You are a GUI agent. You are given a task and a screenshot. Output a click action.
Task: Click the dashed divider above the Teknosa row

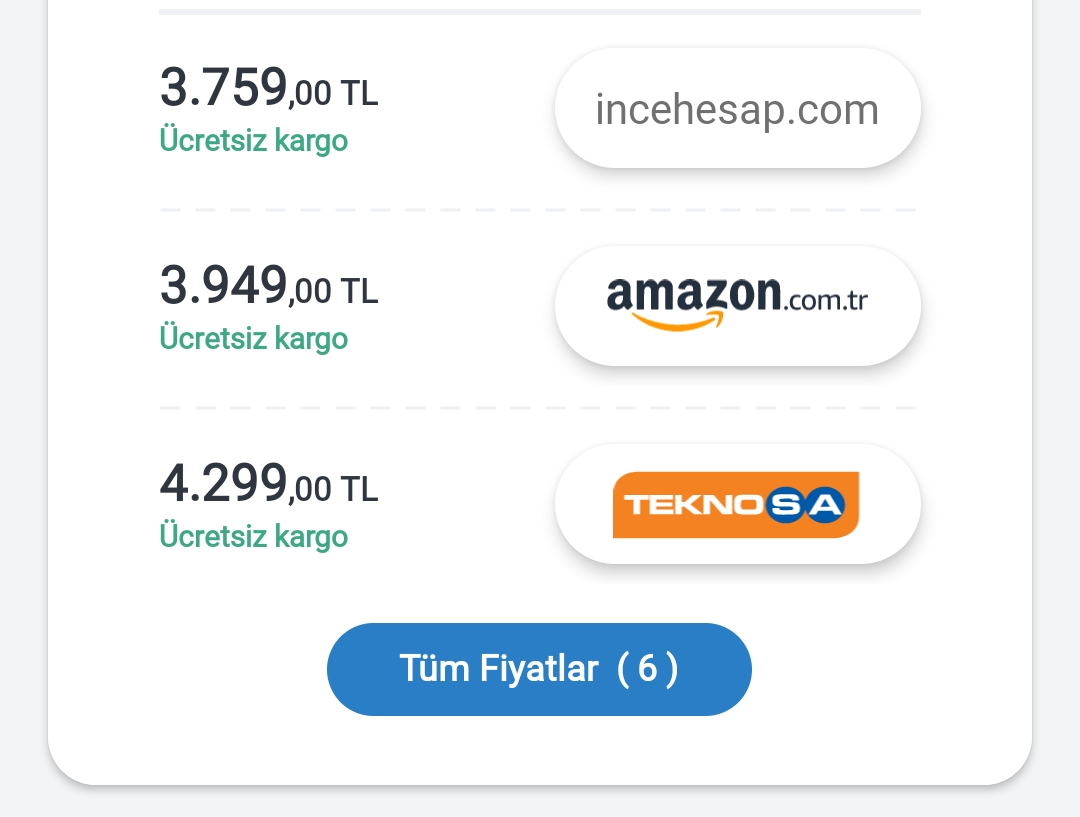(539, 408)
